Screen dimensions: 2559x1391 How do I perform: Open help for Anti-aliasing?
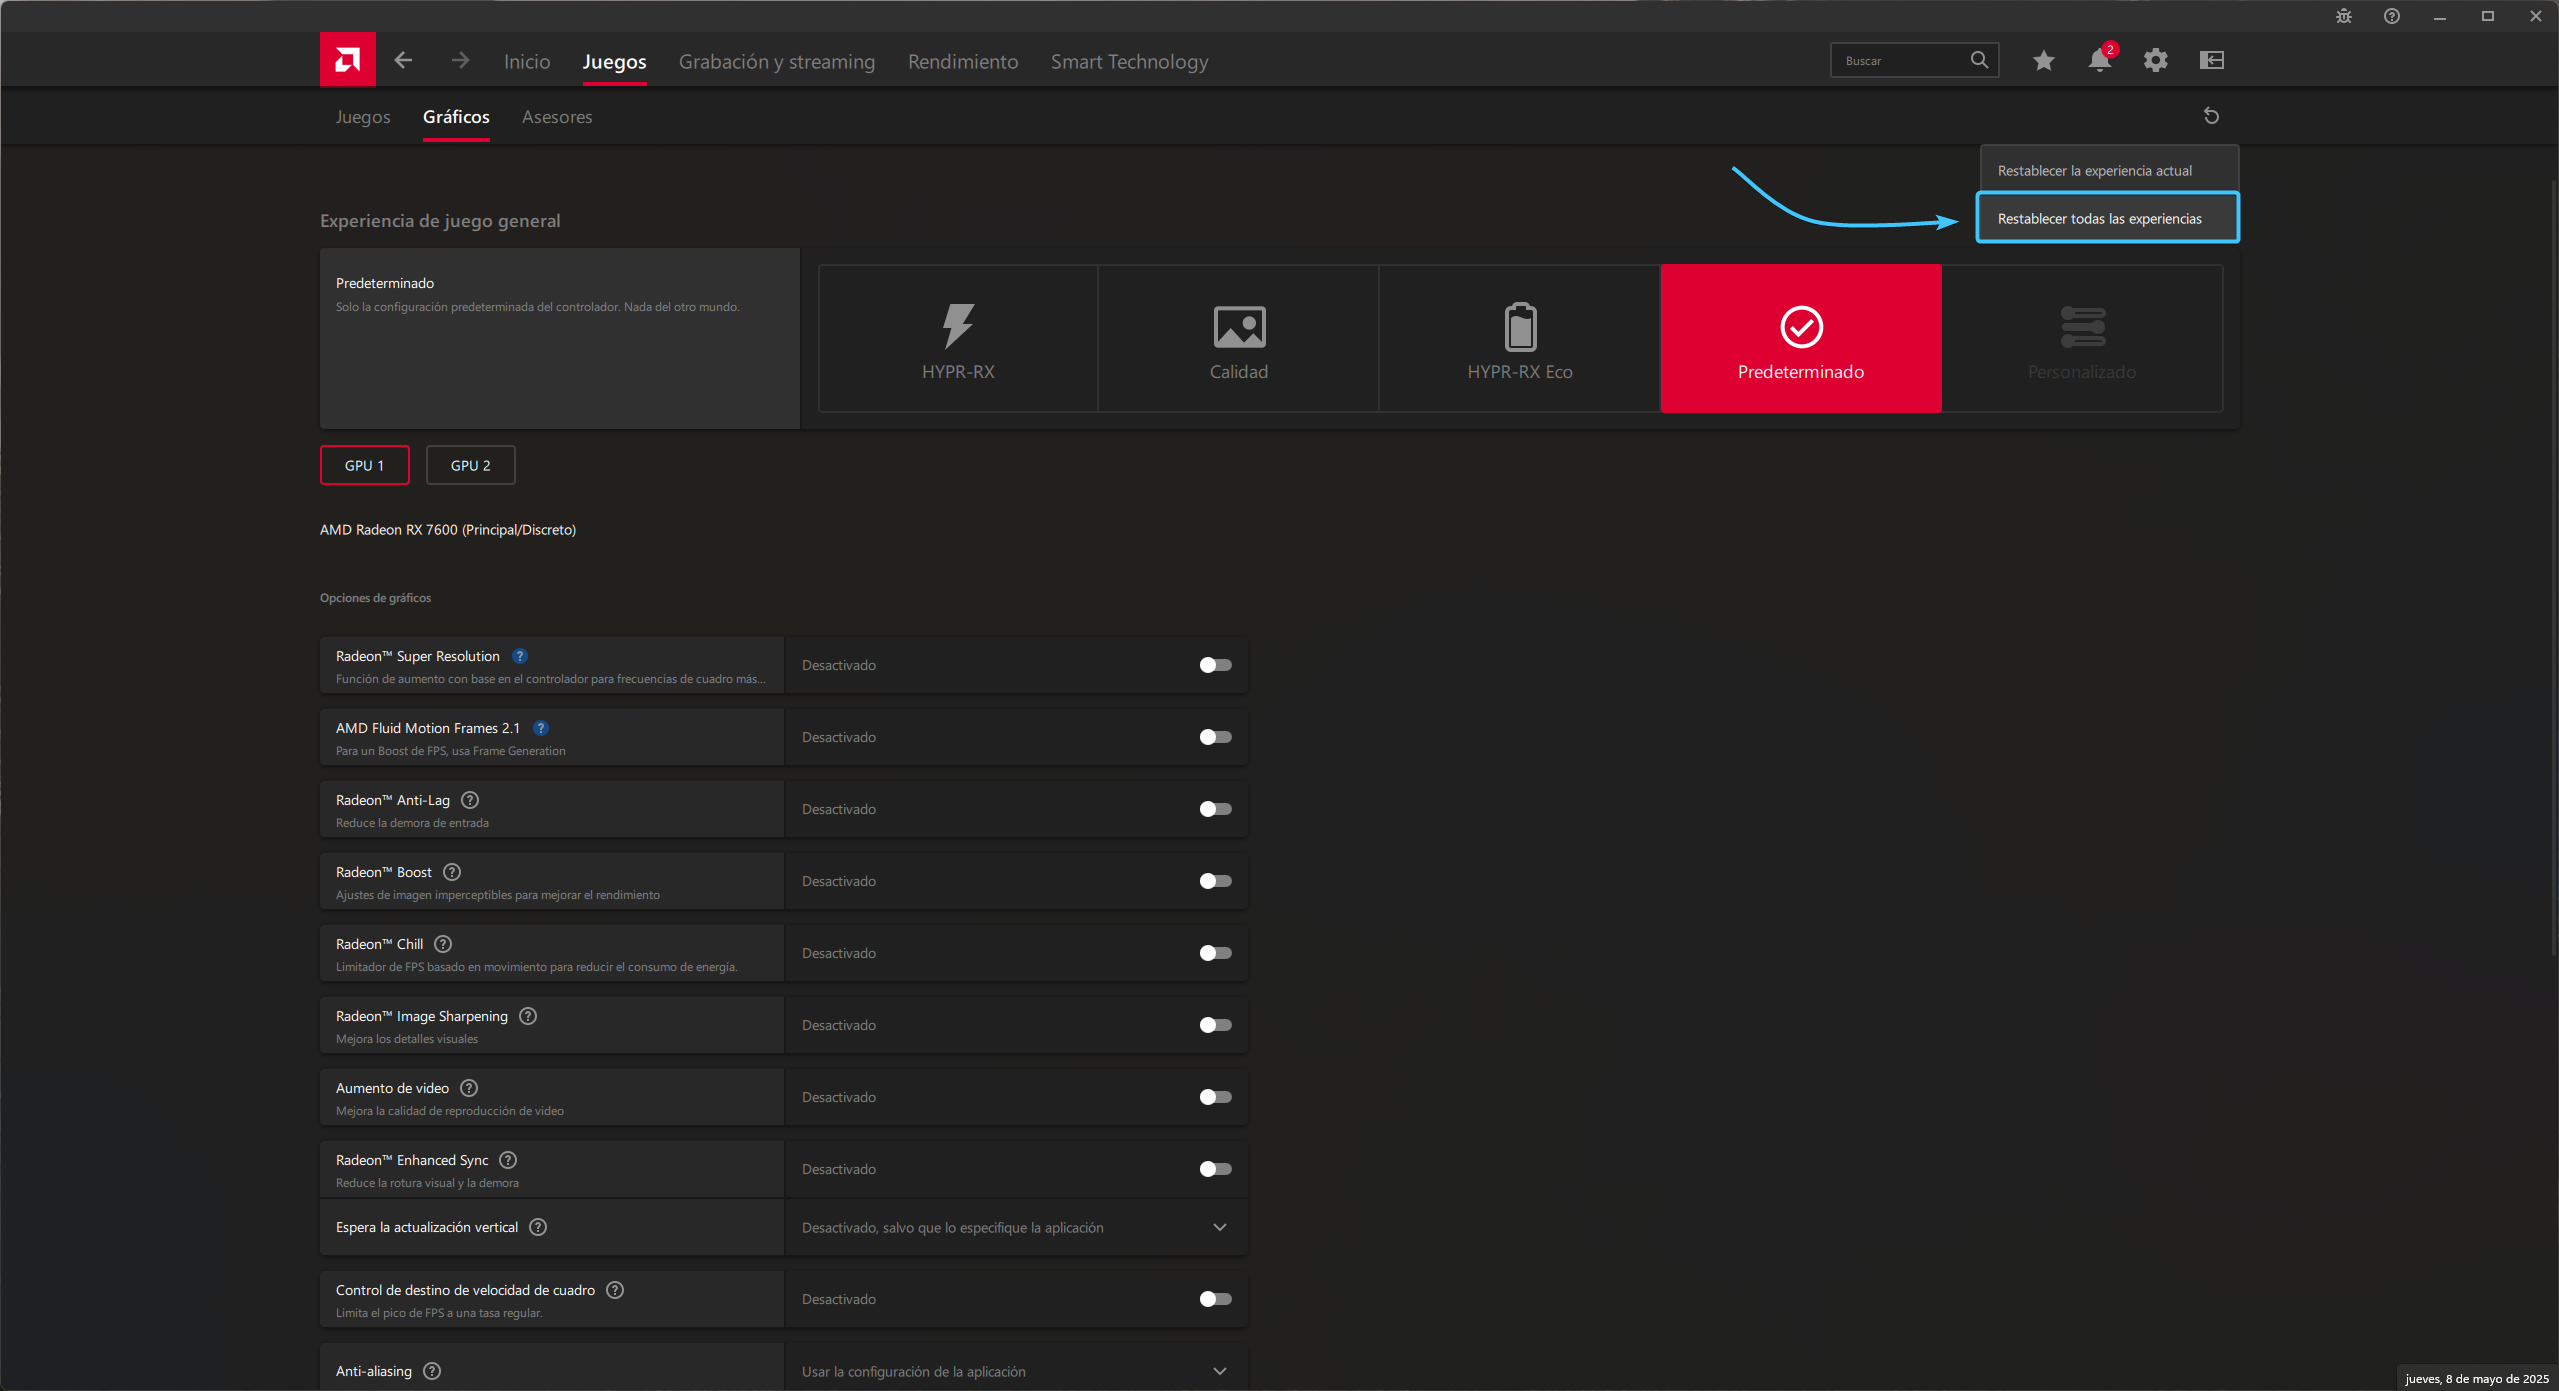point(432,1371)
